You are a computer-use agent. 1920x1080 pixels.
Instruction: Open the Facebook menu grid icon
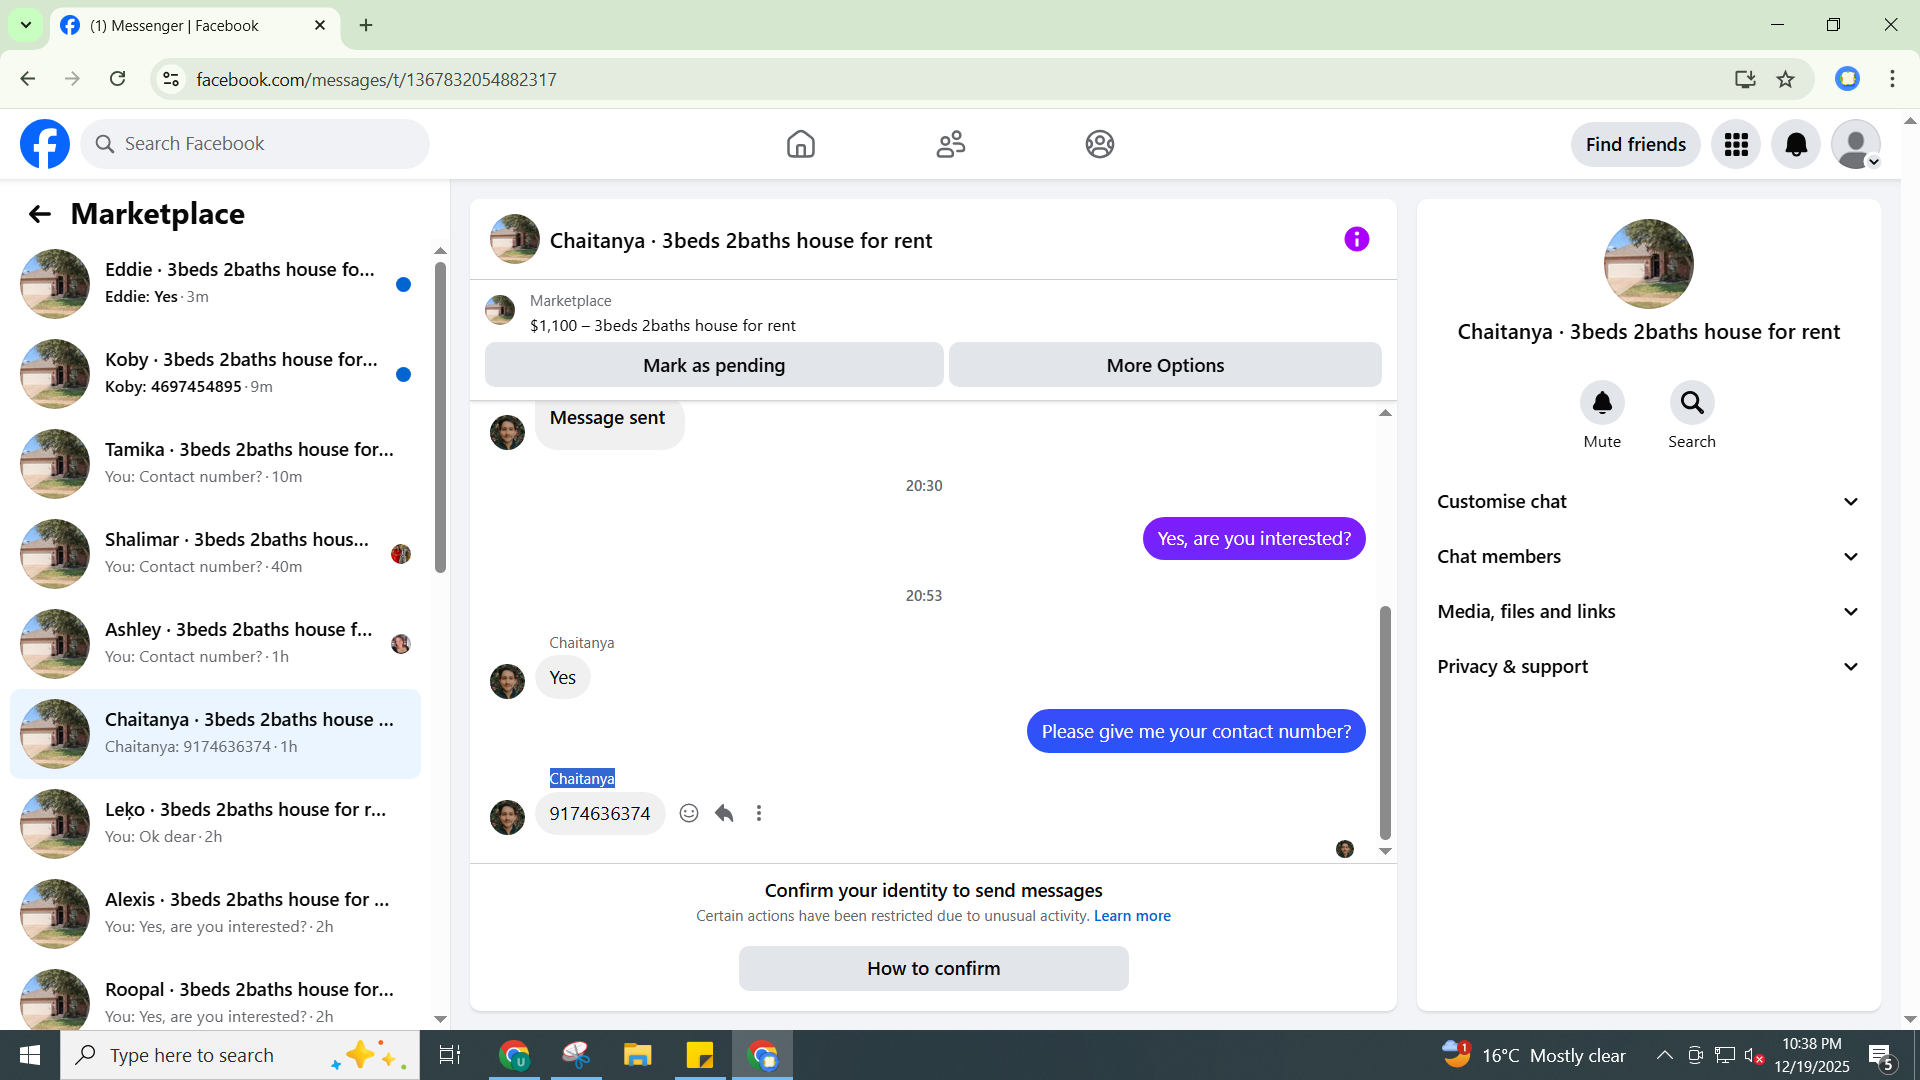[1736, 145]
